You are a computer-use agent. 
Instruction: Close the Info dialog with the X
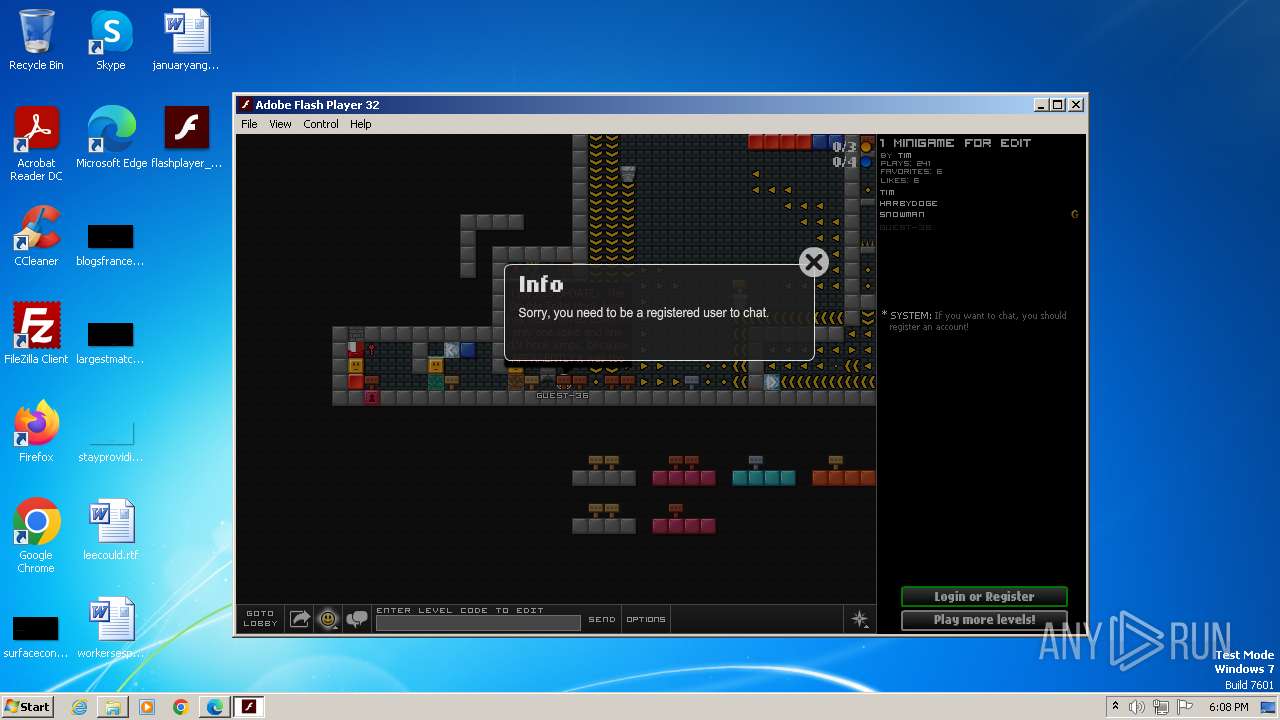click(814, 262)
